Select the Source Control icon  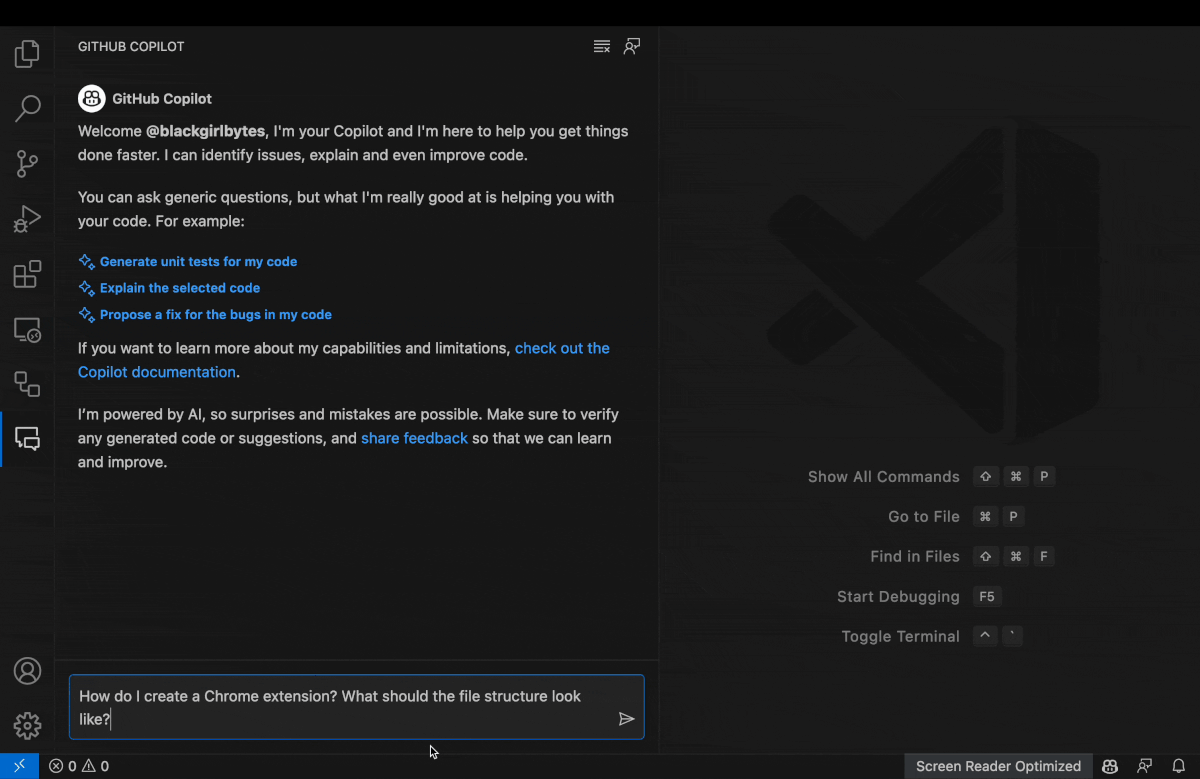(27, 163)
